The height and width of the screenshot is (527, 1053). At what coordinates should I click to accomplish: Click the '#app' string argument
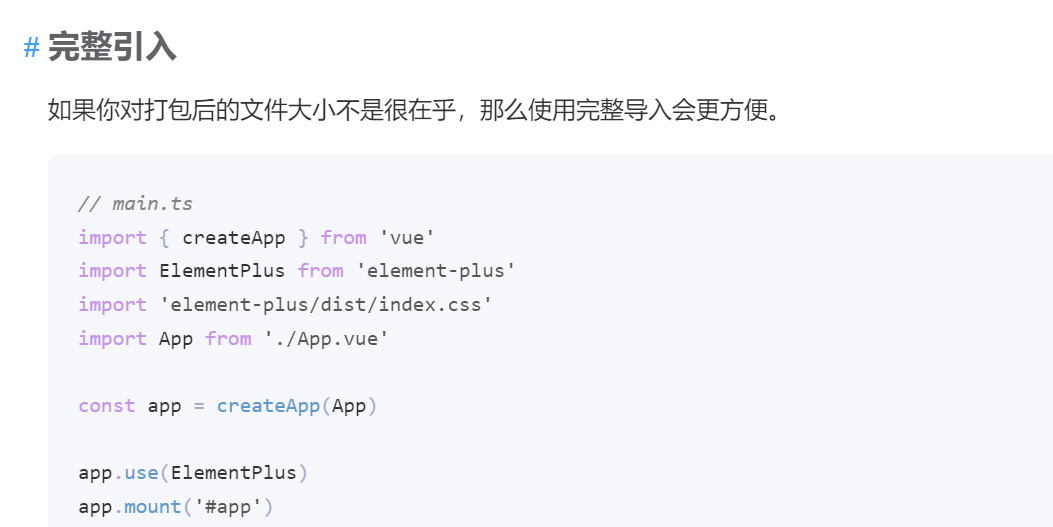[228, 507]
